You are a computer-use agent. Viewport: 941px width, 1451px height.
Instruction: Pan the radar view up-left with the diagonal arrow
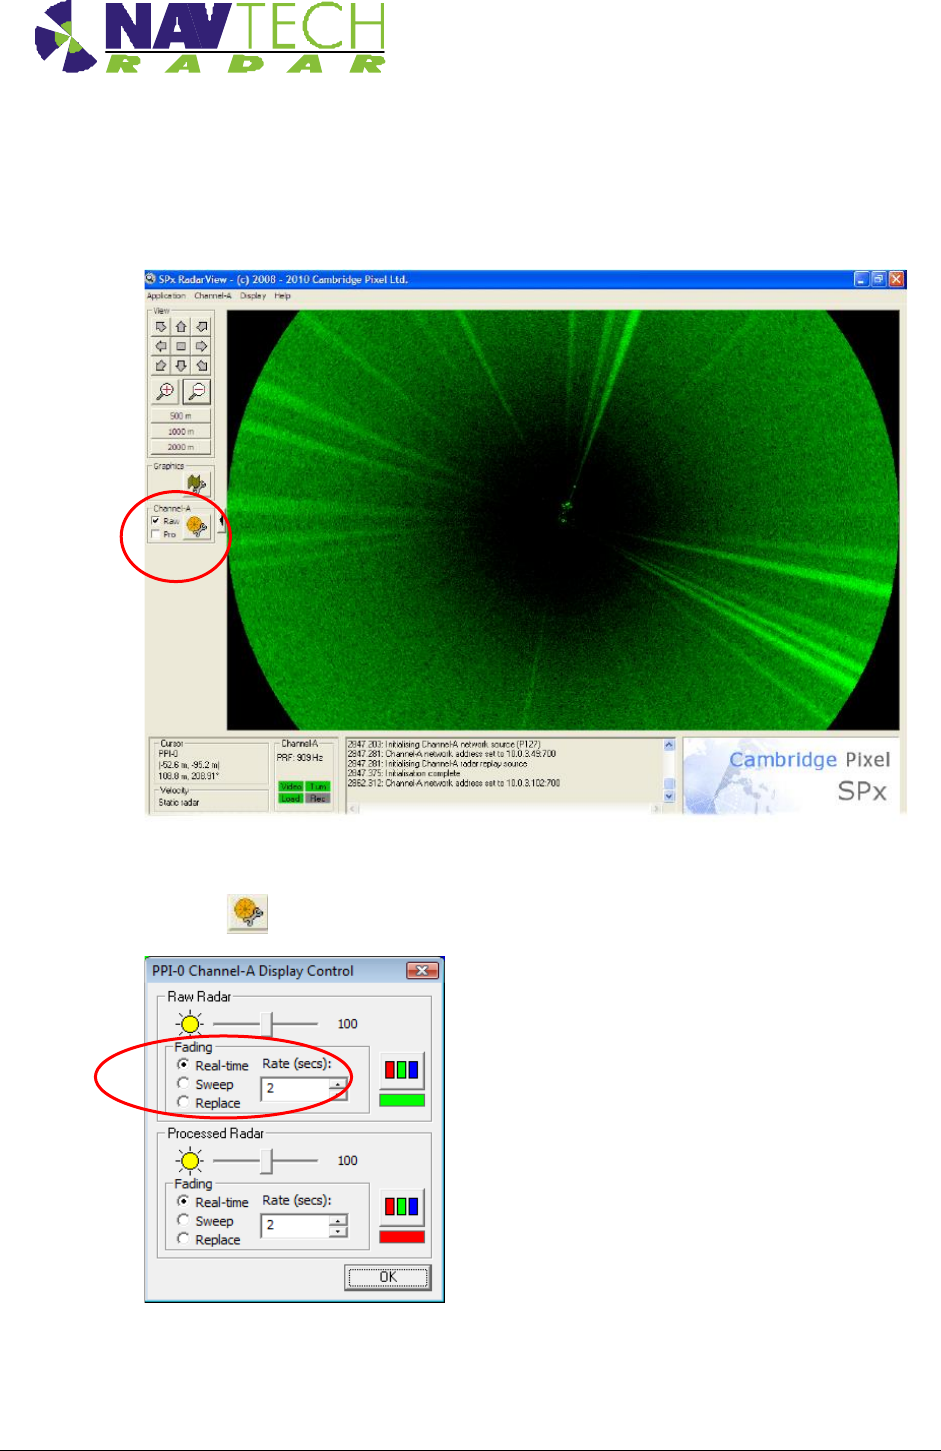click(x=161, y=327)
